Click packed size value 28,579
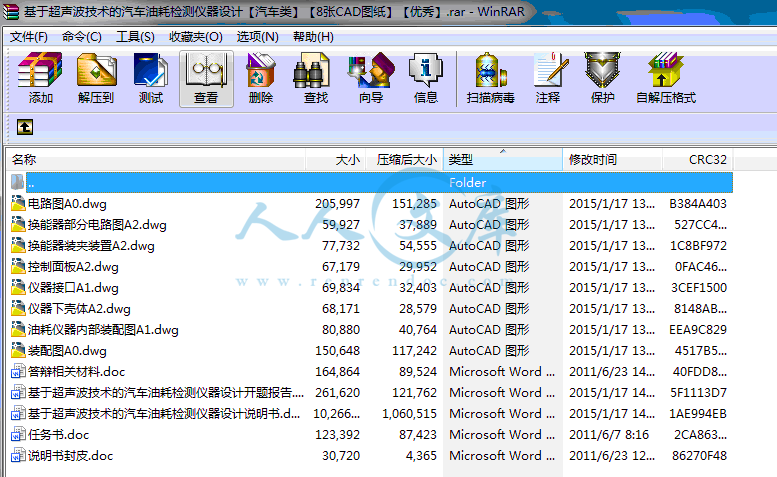777x477 pixels. coord(418,309)
